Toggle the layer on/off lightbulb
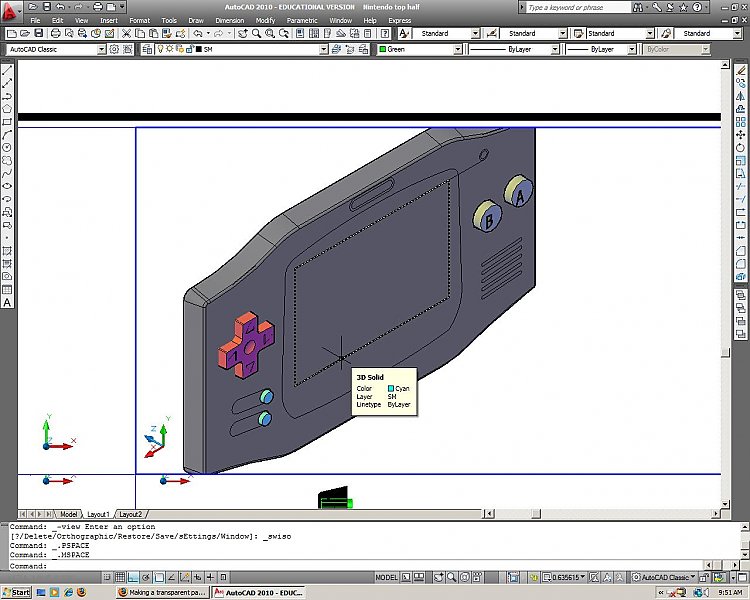 click(161, 49)
